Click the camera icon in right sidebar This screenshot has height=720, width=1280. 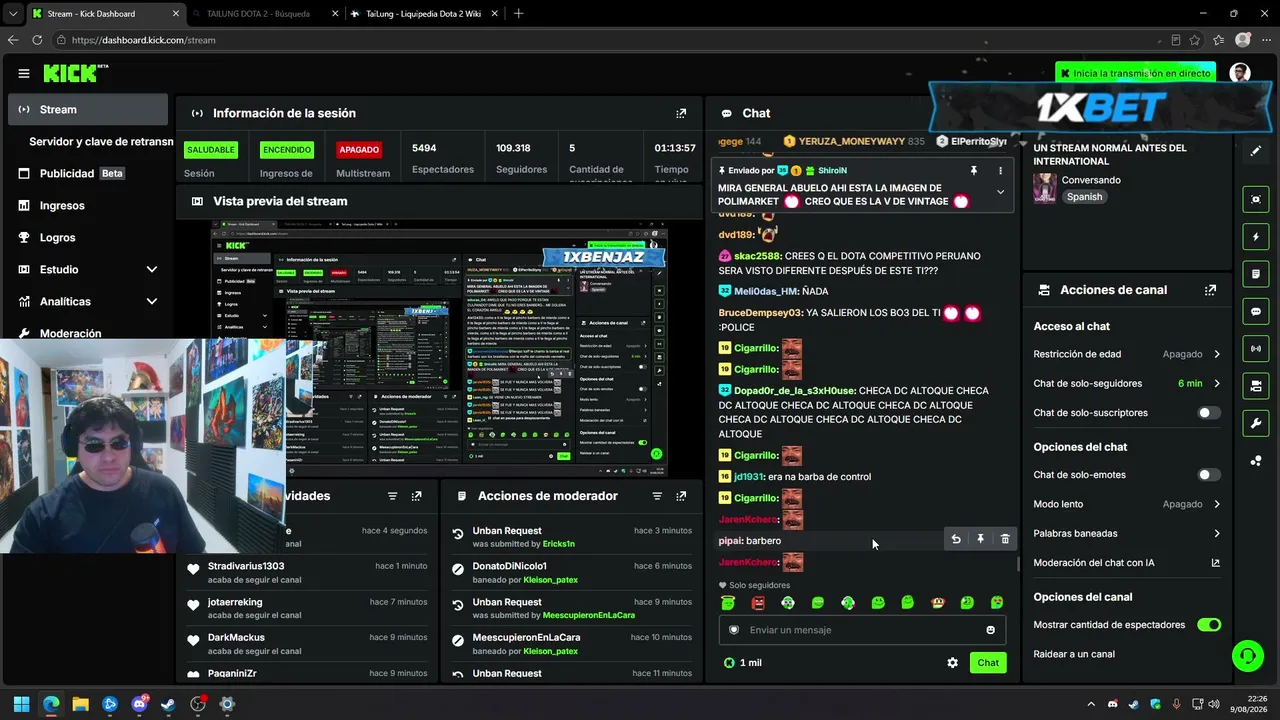point(1256,386)
